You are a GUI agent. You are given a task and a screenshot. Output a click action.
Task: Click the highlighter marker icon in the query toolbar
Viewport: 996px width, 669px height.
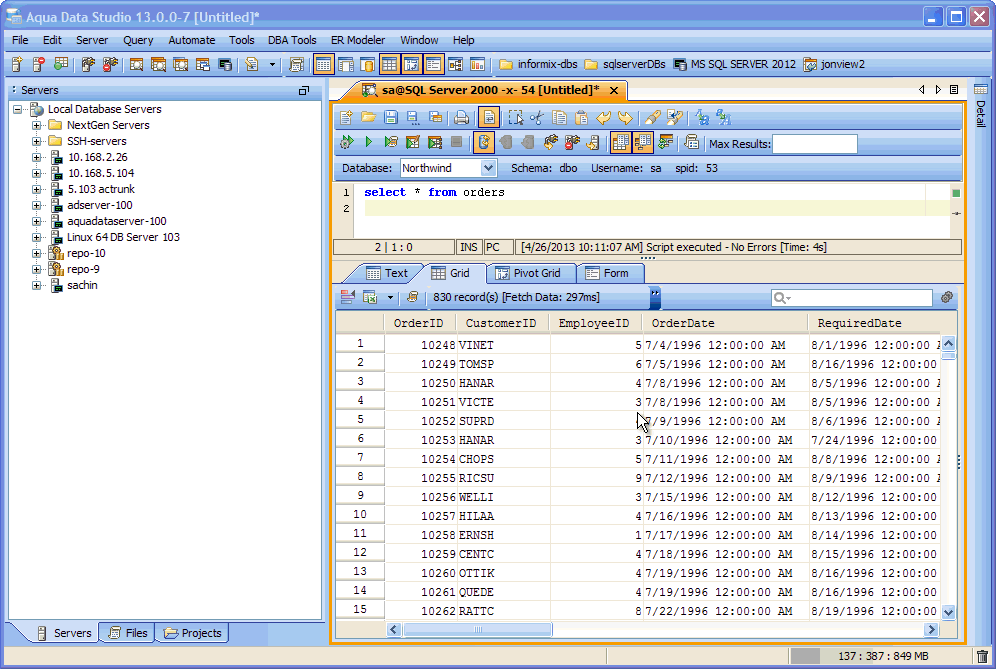pos(652,118)
